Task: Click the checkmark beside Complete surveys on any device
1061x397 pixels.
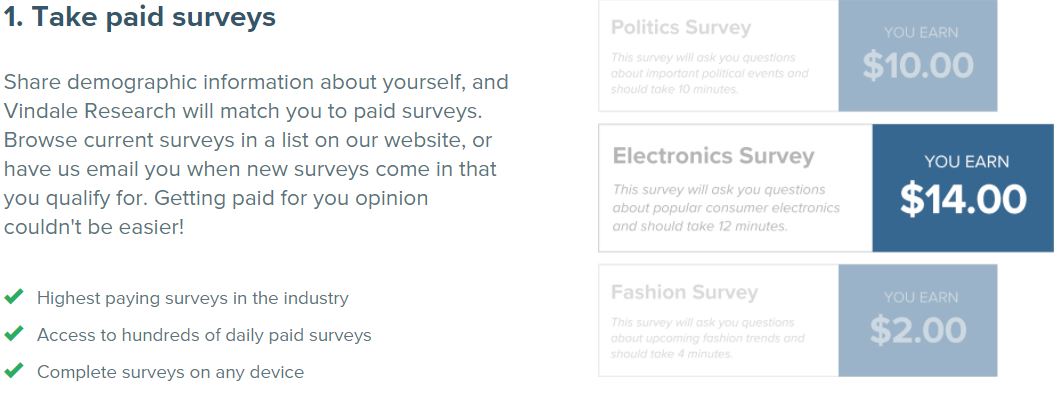Action: tap(14, 371)
